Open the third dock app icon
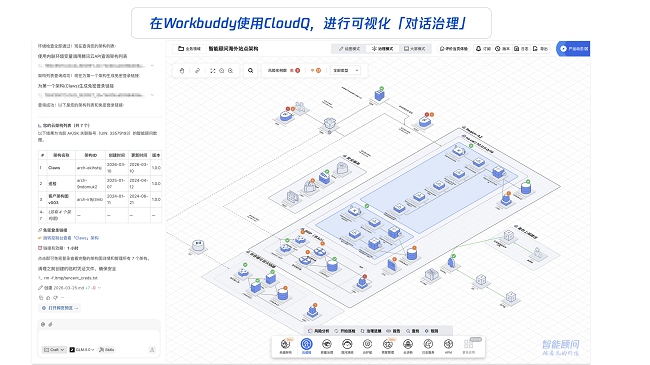This screenshot has width=650, height=365. pyautogui.click(x=327, y=346)
